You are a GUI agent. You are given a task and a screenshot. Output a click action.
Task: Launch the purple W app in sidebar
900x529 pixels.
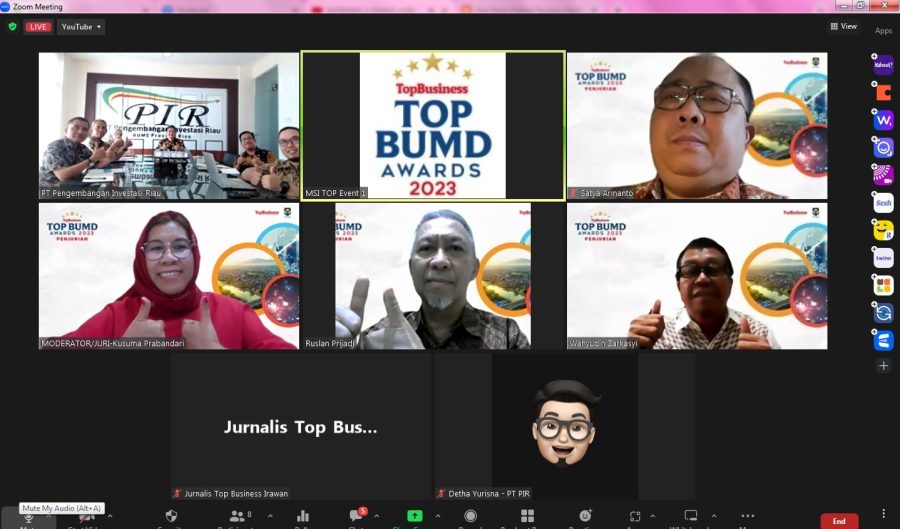tap(883, 120)
